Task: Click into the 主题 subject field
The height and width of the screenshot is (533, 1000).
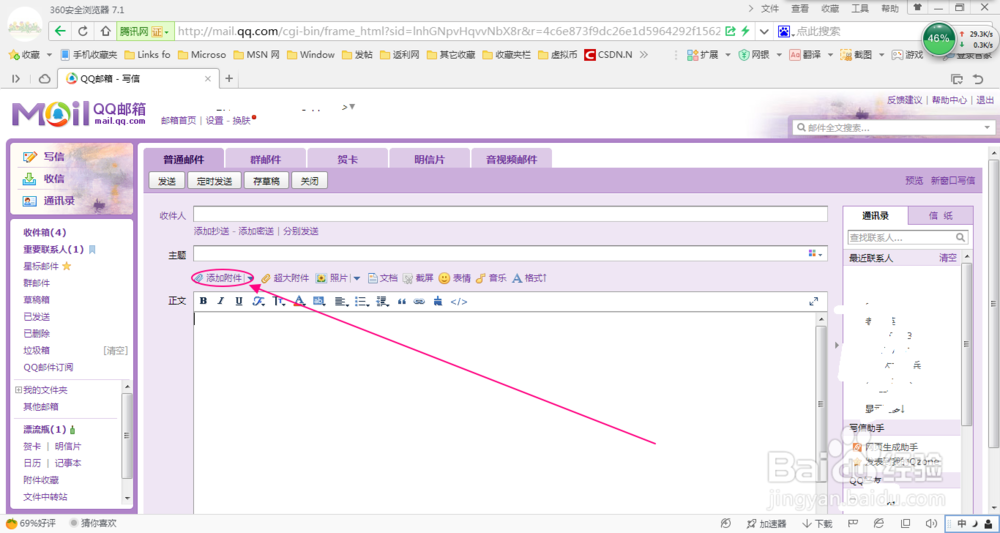Action: coord(499,254)
